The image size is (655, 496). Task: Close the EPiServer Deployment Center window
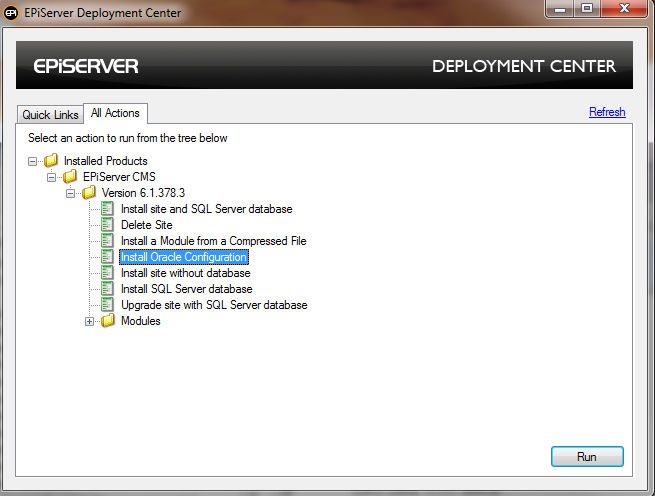624,8
